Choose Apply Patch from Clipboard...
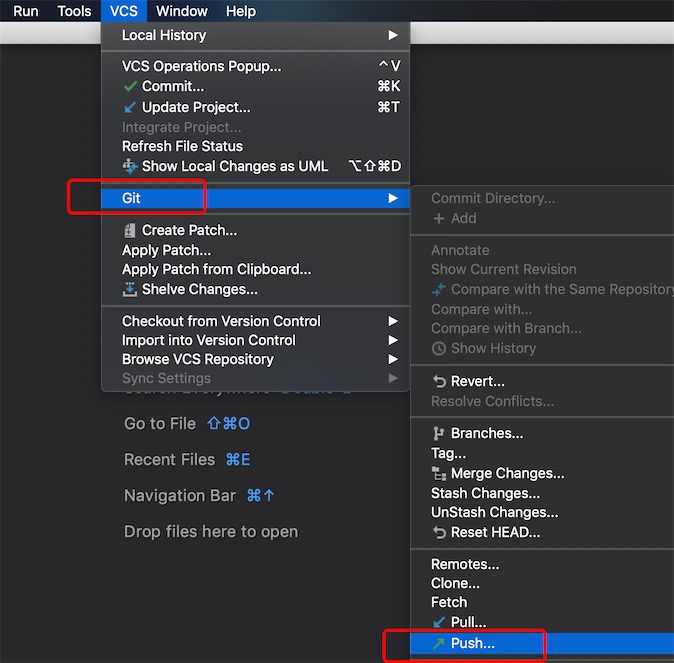 click(x=255, y=269)
